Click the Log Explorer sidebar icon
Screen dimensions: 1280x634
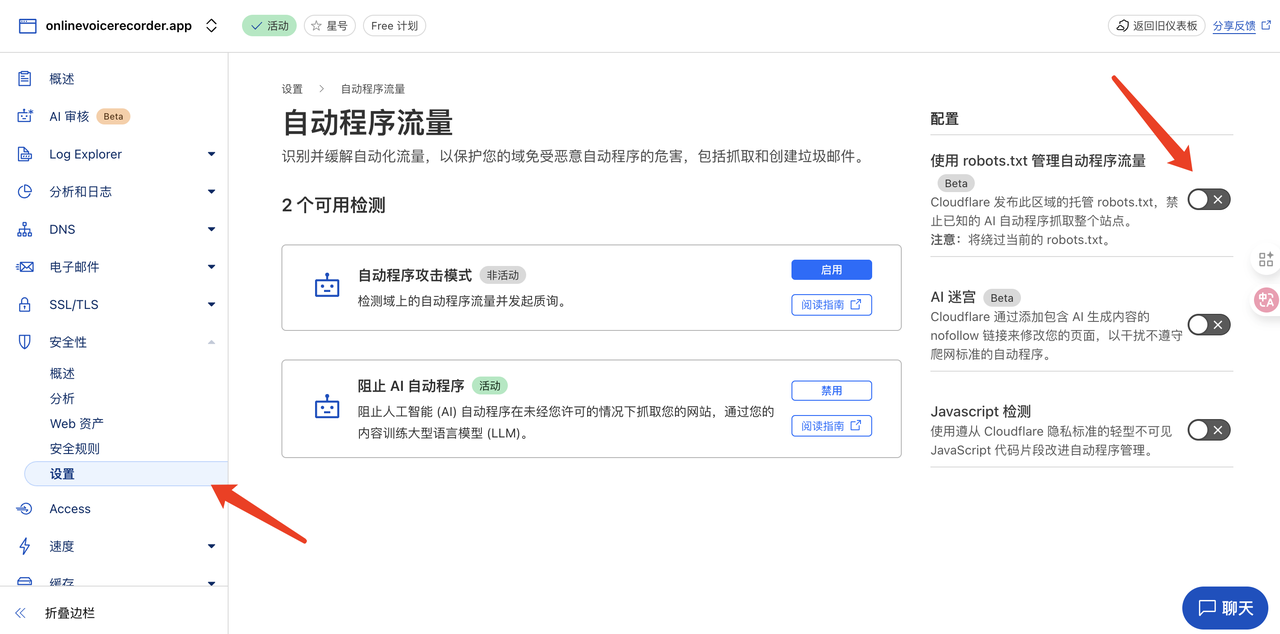[25, 154]
